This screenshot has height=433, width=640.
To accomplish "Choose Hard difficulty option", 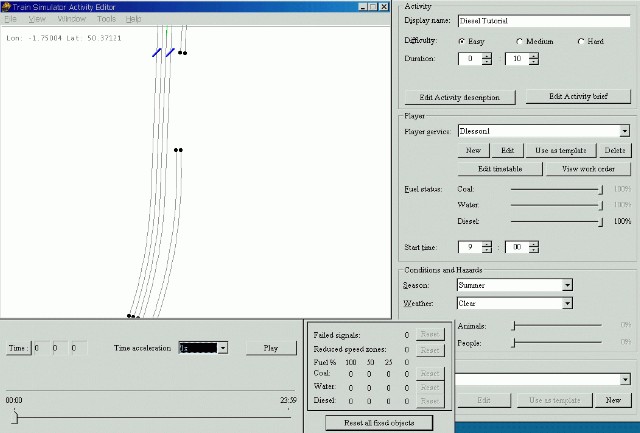I will point(581,41).
